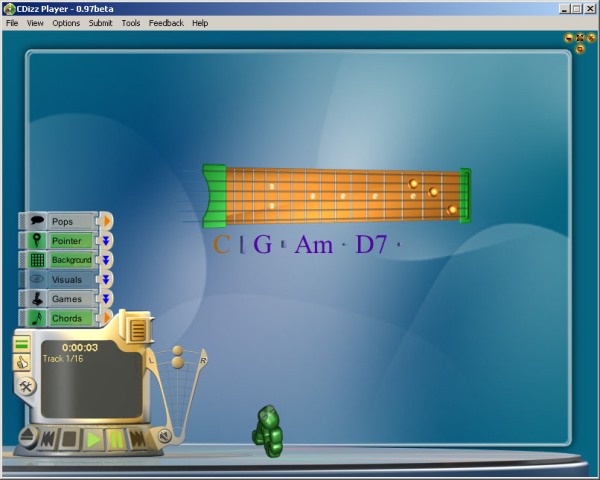Expand Pops with its orange arrow
Screen dimensions: 600x480
(x=106, y=221)
